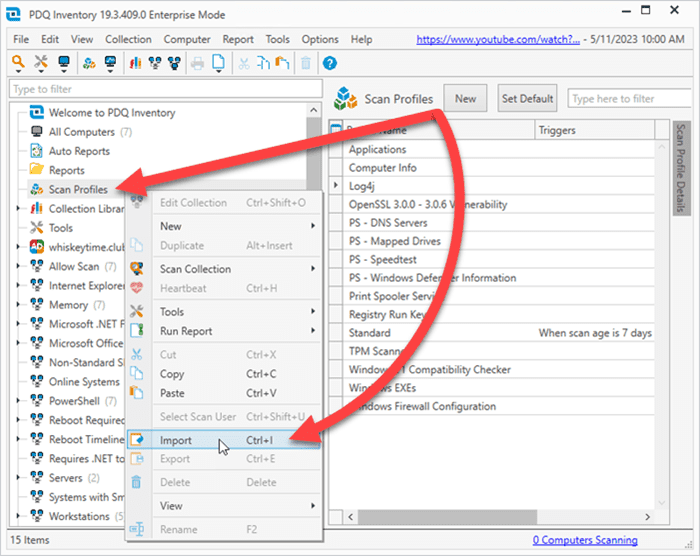Click the Tools wrench toolbar icon
Image resolution: width=700 pixels, height=556 pixels.
(41, 62)
